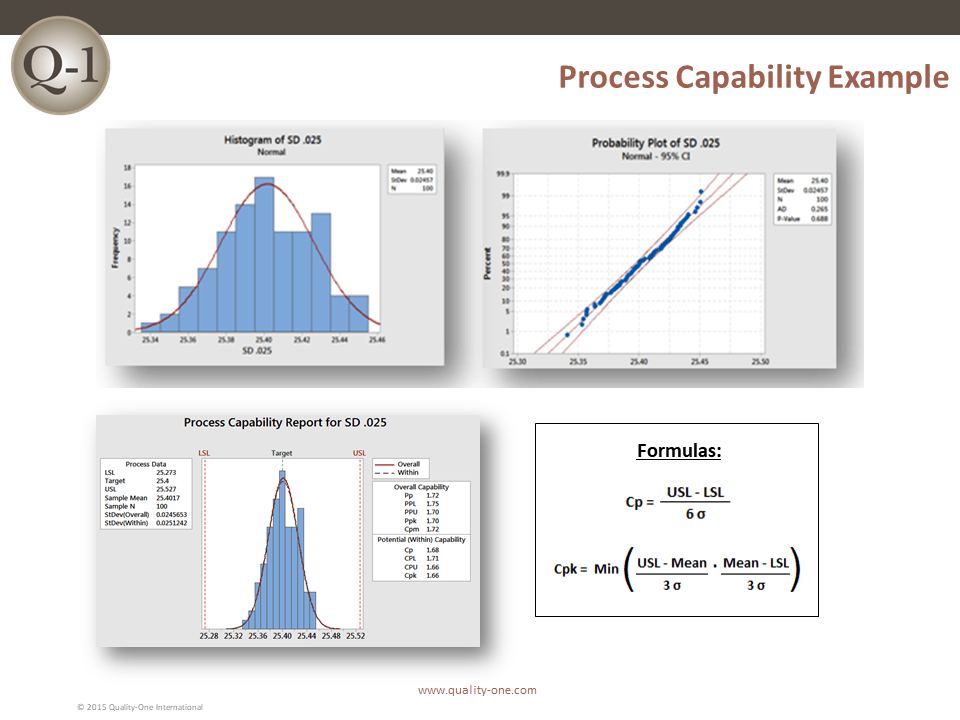Image resolution: width=960 pixels, height=720 pixels.
Task: Select the Histogram of SD .025 chart
Action: 275,247
